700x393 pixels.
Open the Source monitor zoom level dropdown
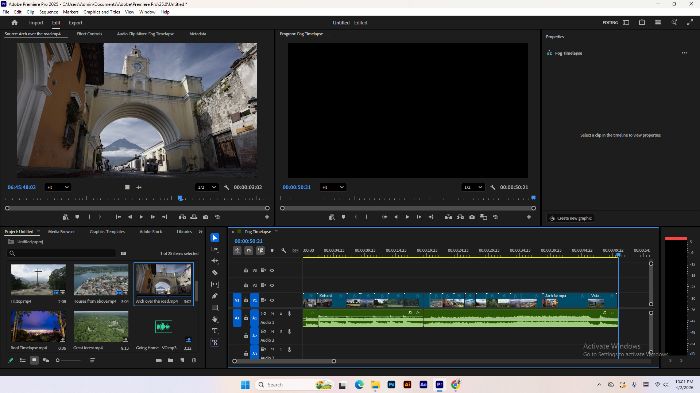[x=58, y=187]
